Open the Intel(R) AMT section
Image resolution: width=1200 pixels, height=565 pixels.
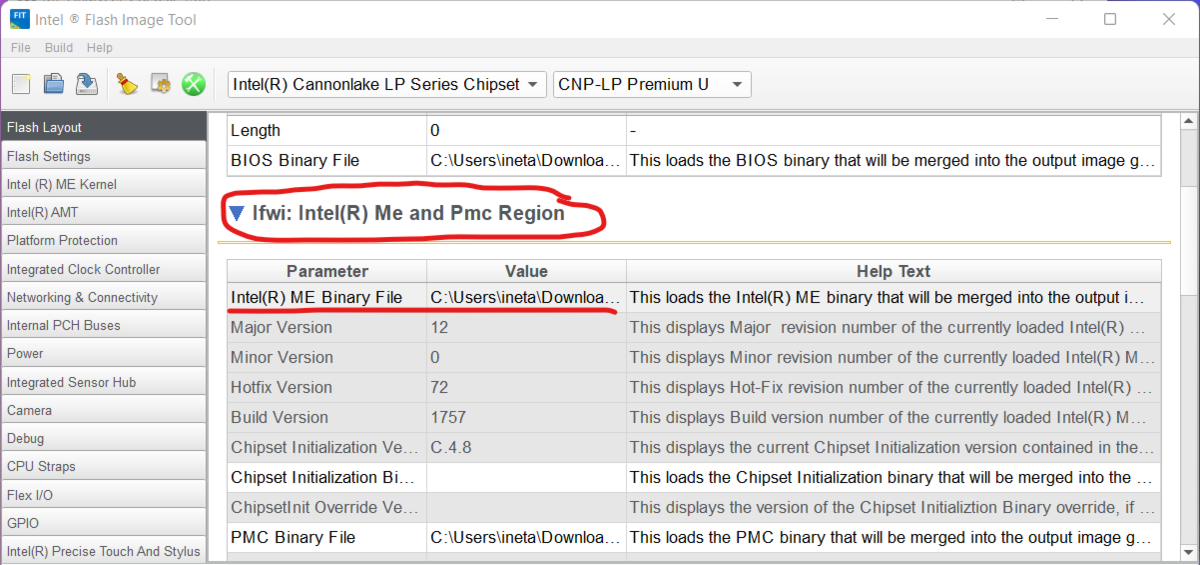(x=103, y=212)
